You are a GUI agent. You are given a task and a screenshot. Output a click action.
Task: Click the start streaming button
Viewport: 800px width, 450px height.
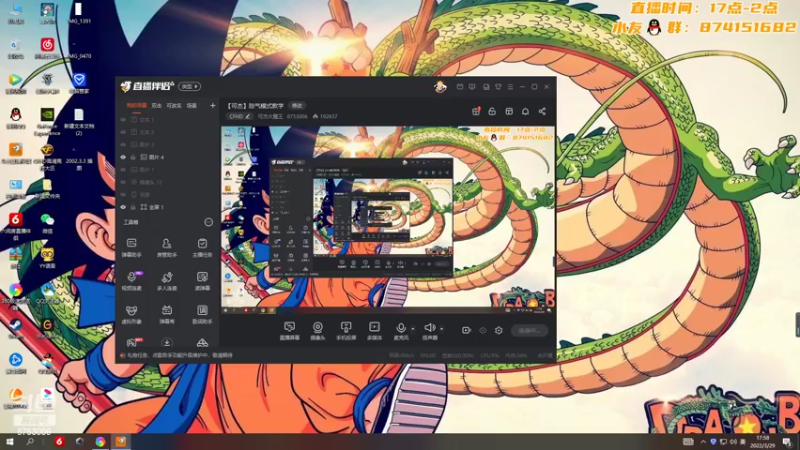coord(529,331)
